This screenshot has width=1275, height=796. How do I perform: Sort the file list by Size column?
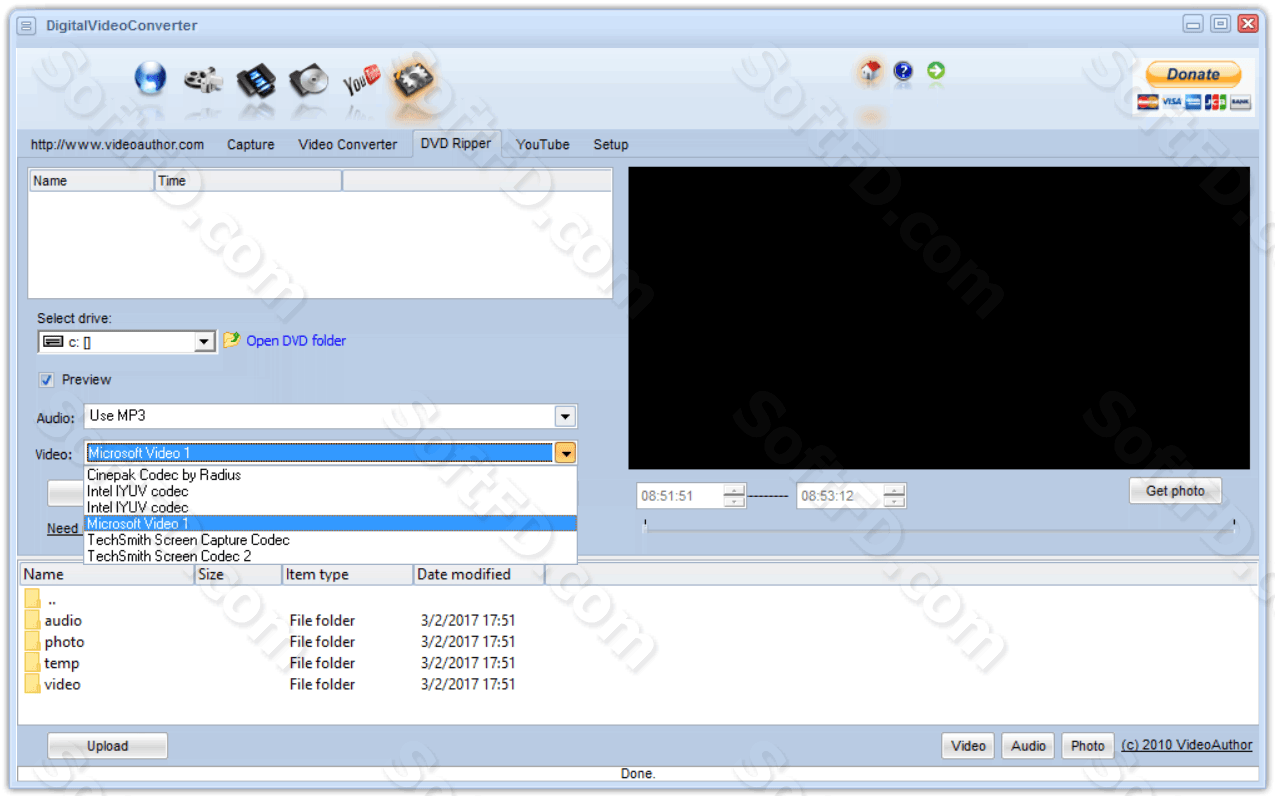[238, 575]
